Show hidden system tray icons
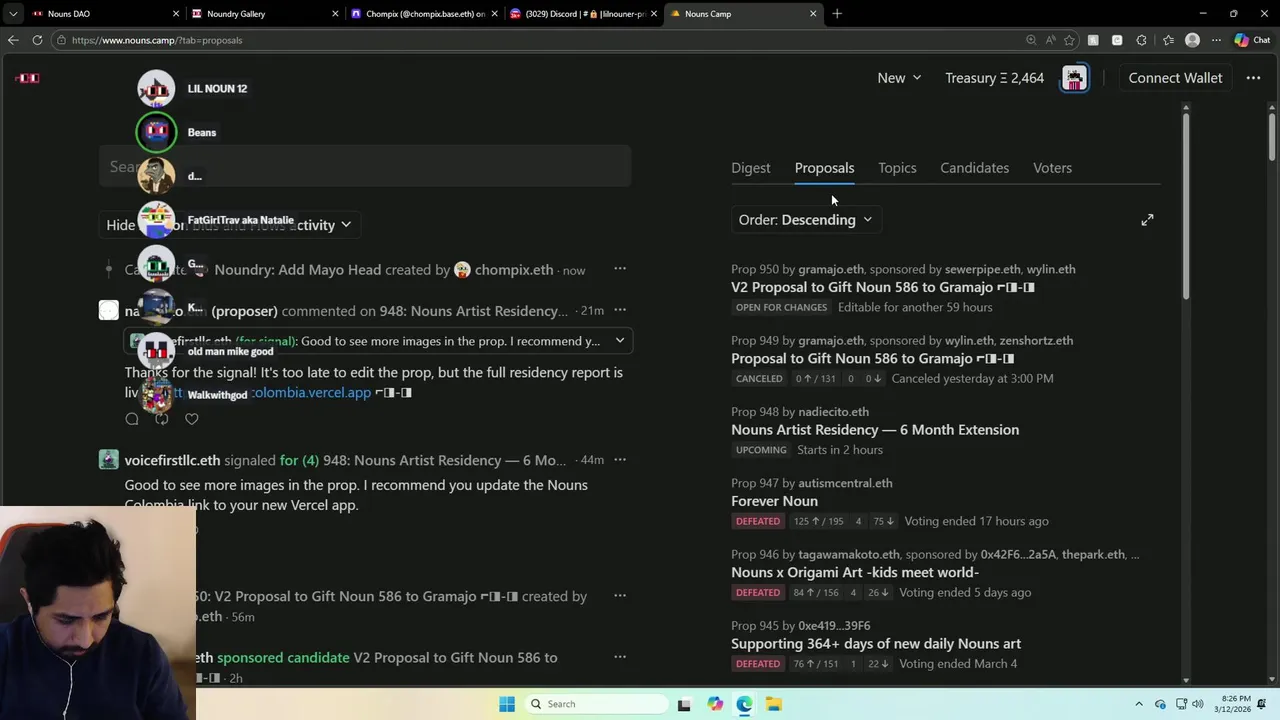The width and height of the screenshot is (1280, 720). coord(1139,704)
